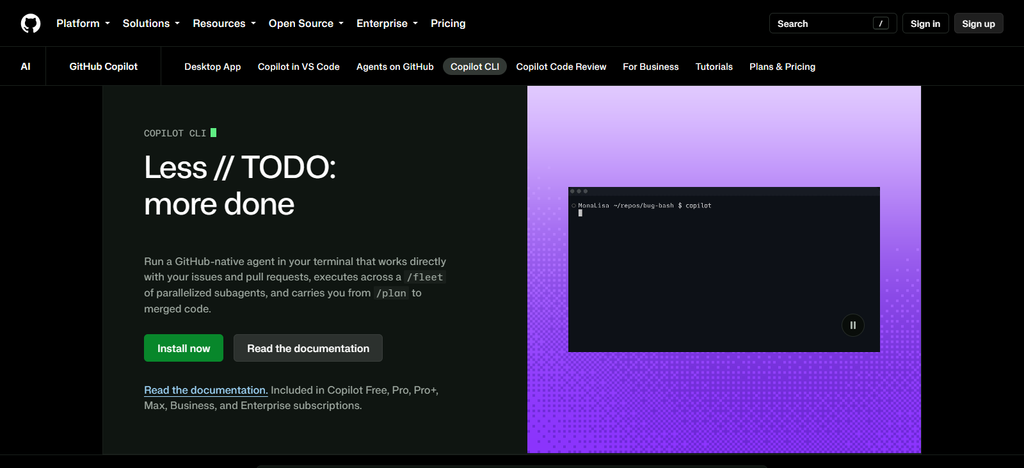Go to Agents on GitHub tab
This screenshot has width=1024, height=468.
click(x=395, y=67)
